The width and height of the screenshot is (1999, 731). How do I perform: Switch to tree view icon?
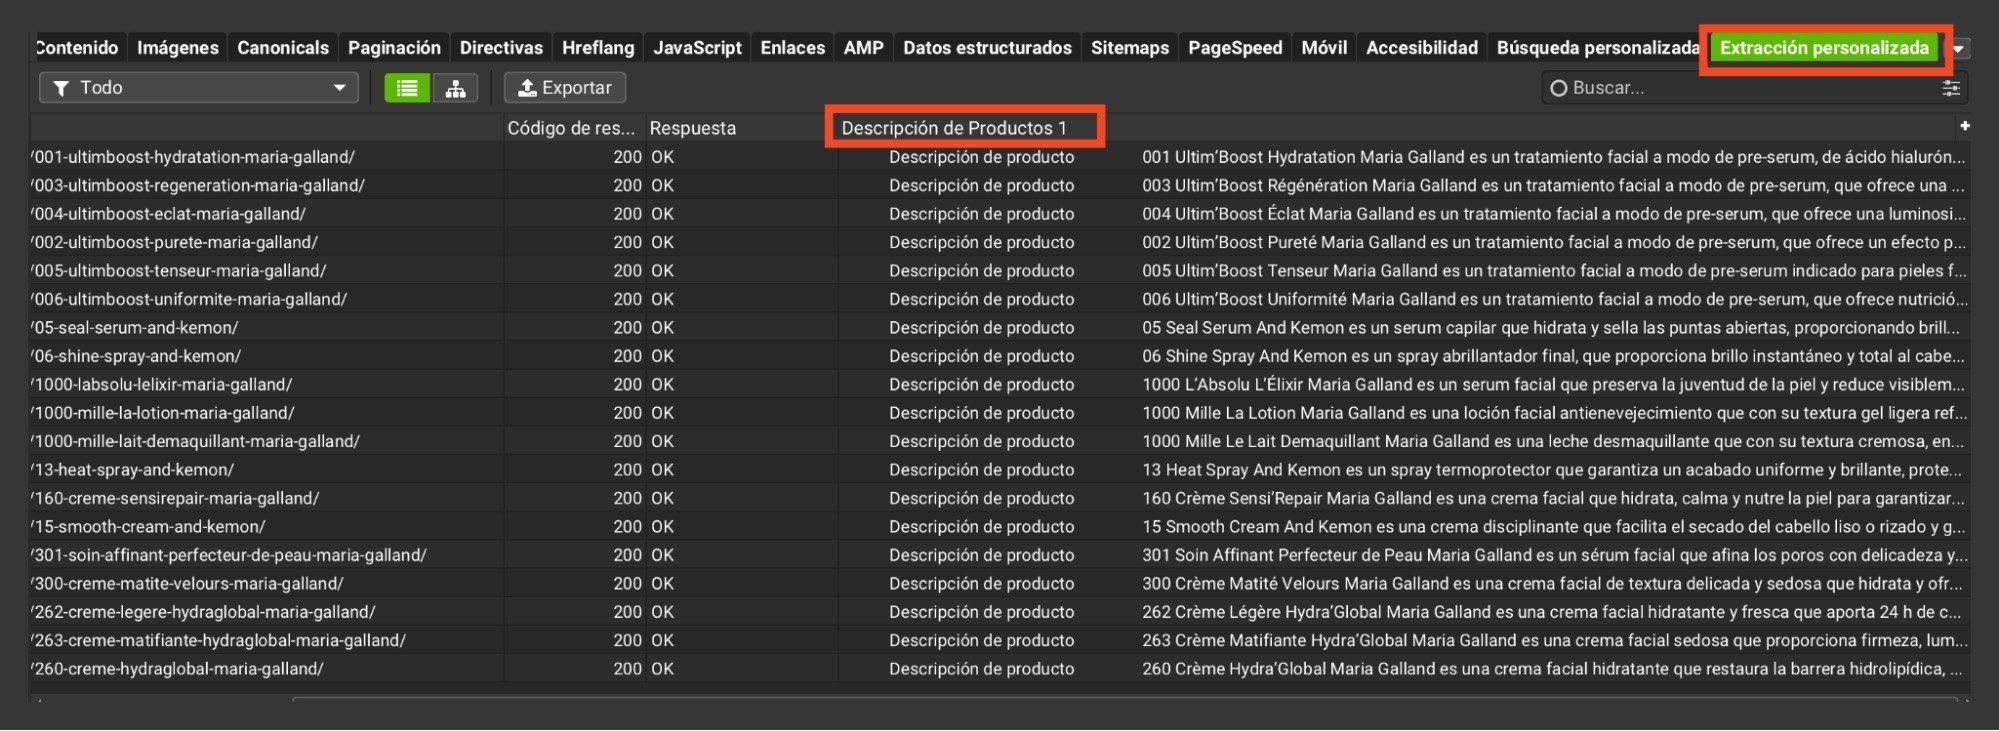tap(455, 88)
